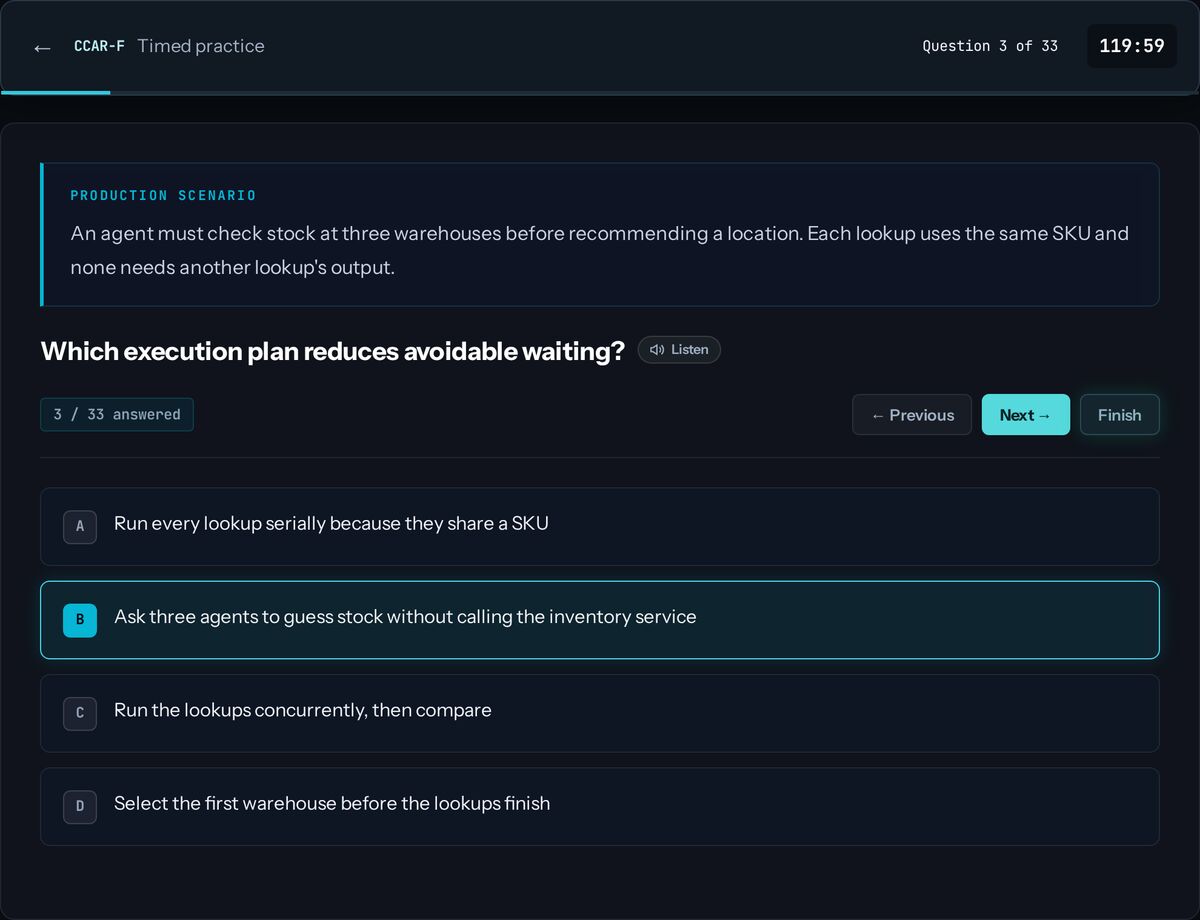The height and width of the screenshot is (920, 1200).
Task: Return to the prior question with Previous
Action: tap(912, 415)
